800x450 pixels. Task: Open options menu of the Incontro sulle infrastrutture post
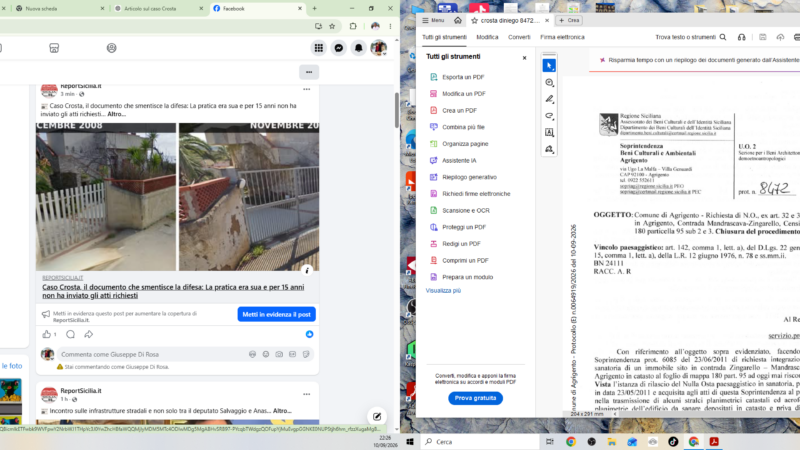click(307, 394)
